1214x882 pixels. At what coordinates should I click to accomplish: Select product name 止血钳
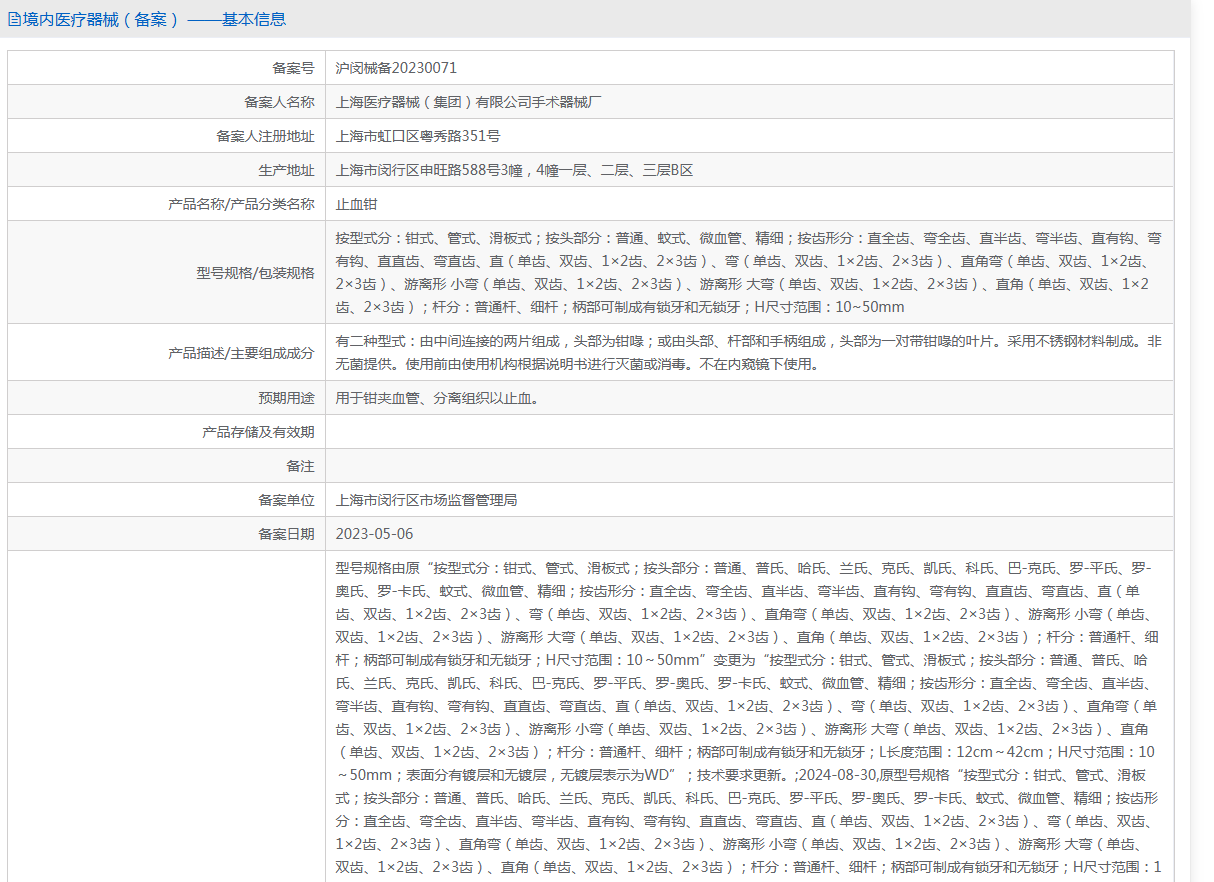(356, 204)
